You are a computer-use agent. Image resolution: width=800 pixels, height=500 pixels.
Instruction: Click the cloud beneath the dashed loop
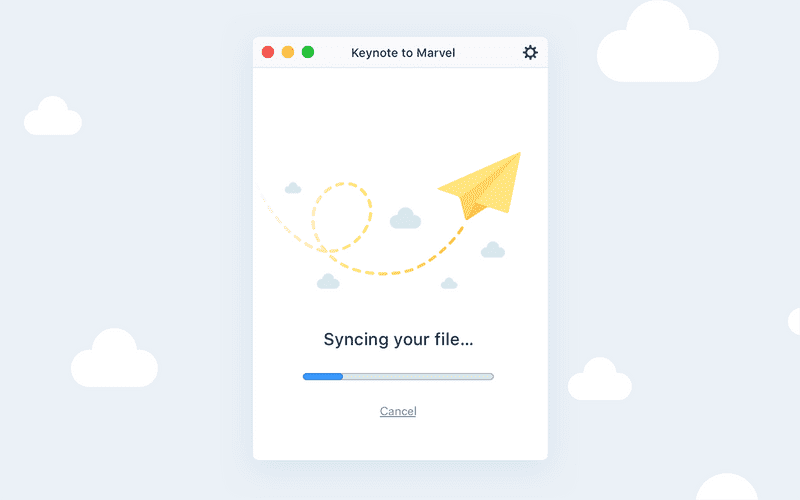pyautogui.click(x=328, y=282)
